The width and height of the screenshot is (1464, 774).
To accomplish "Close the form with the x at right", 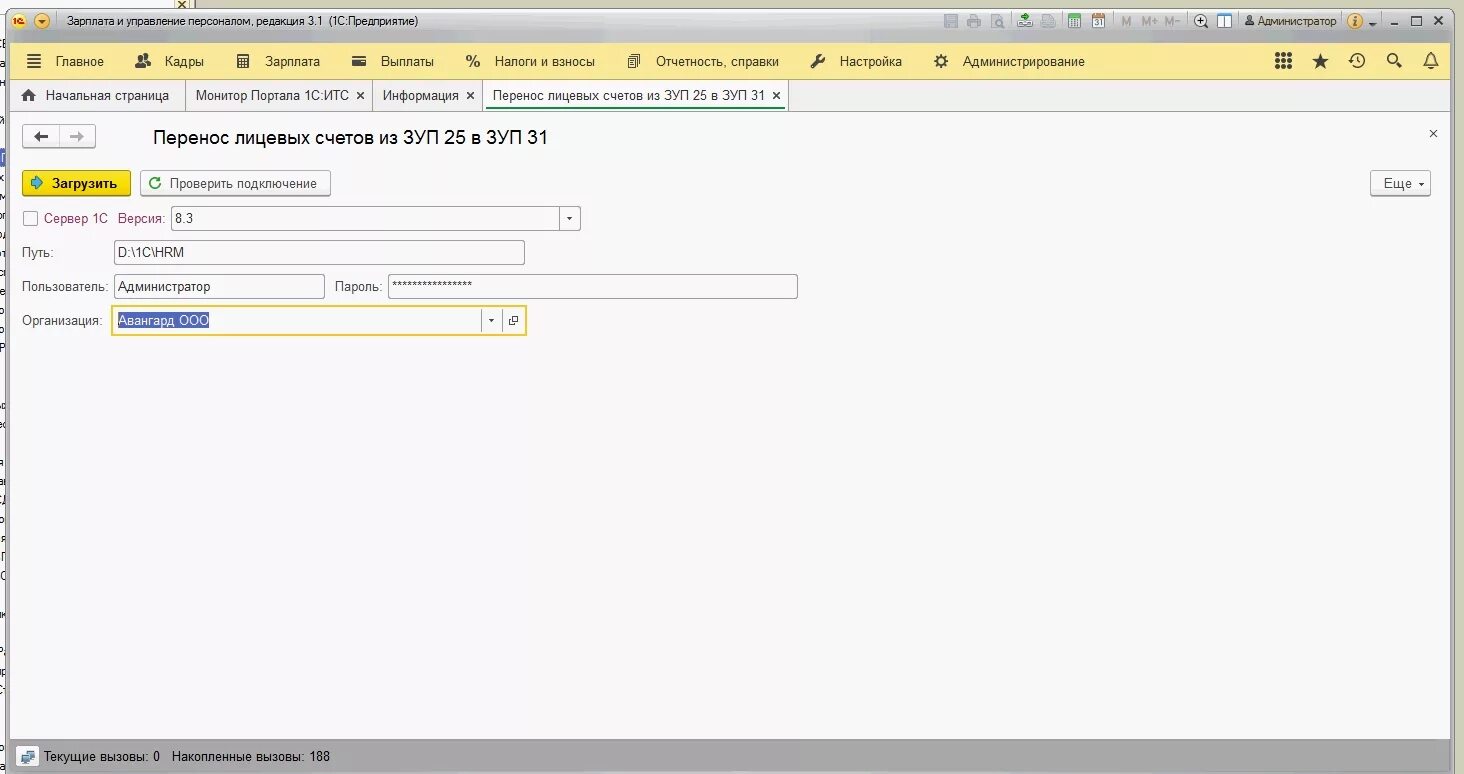I will (1433, 133).
